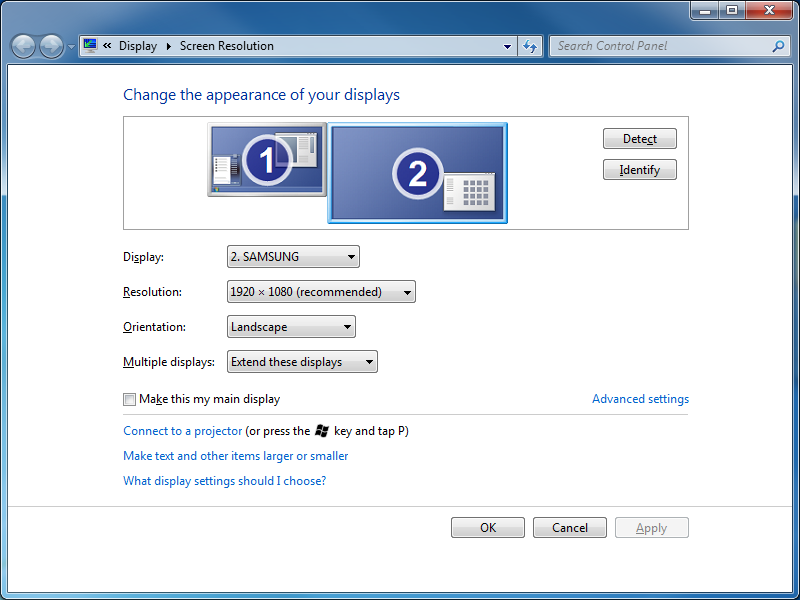Click the Identify button
The image size is (800, 600).
pyautogui.click(x=640, y=170)
